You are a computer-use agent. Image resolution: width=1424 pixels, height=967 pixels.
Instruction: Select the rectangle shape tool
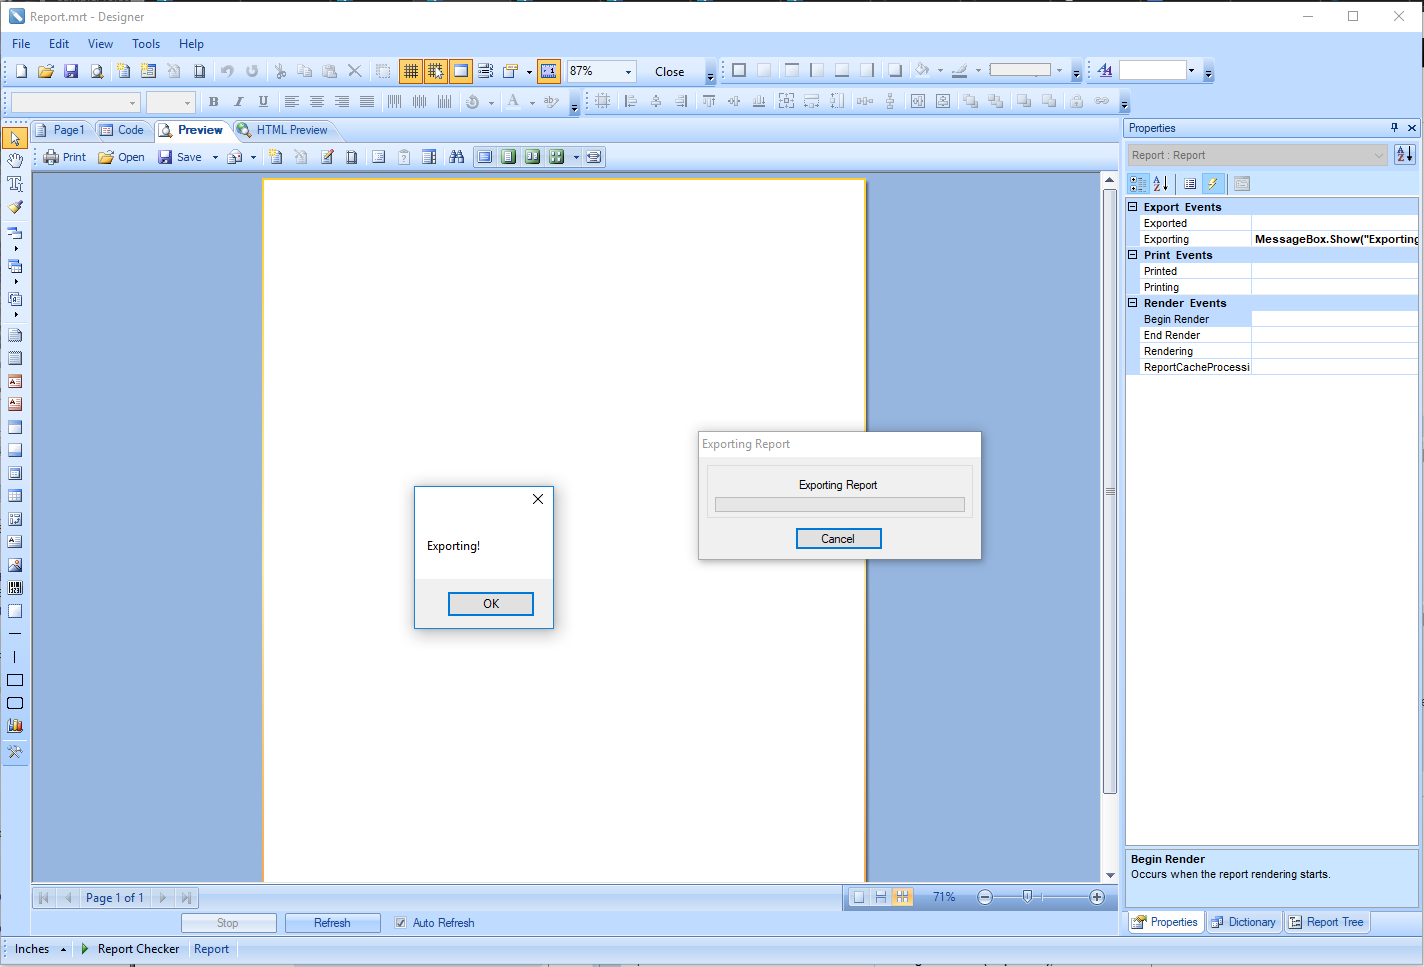[x=15, y=680]
